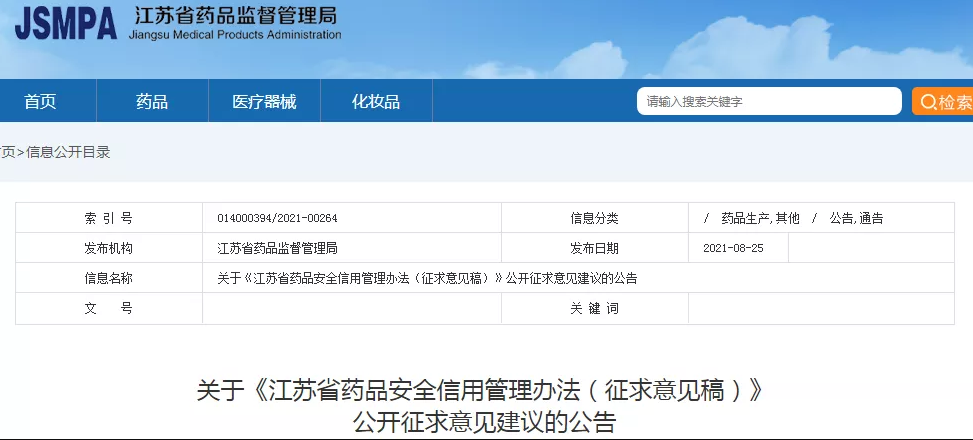This screenshot has height=440, width=973.
Task: Open the 药品 navigation item
Action: point(152,101)
